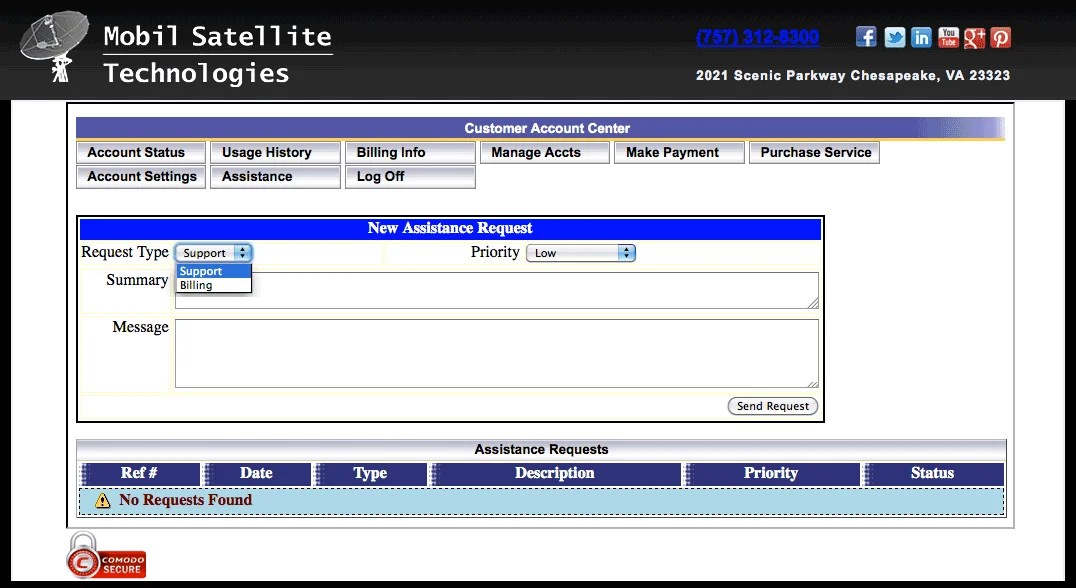Click the No Requests Found message
This screenshot has height=588, width=1076.
click(185, 500)
